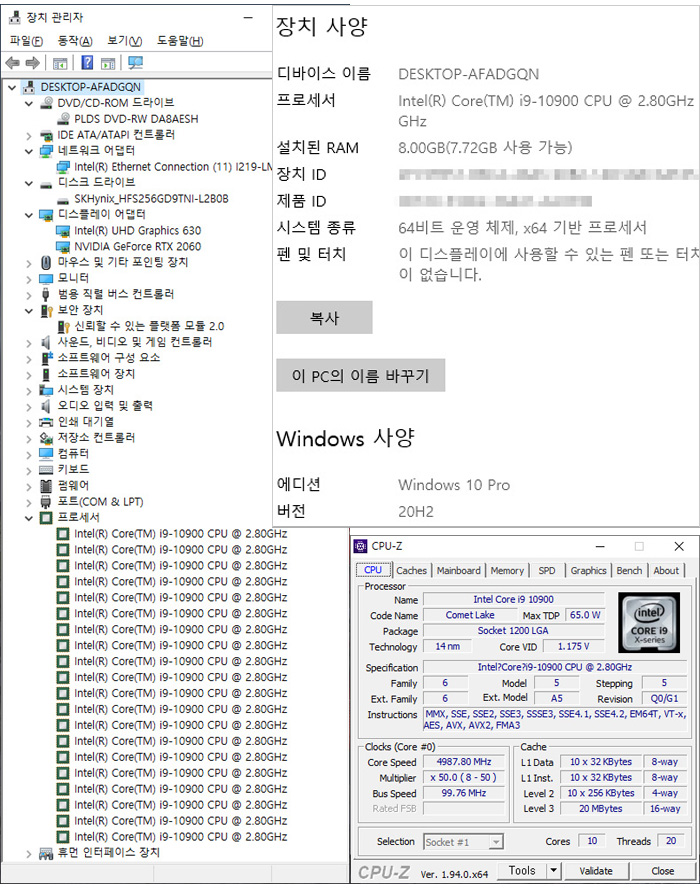Click the 복사 button

(x=324, y=318)
